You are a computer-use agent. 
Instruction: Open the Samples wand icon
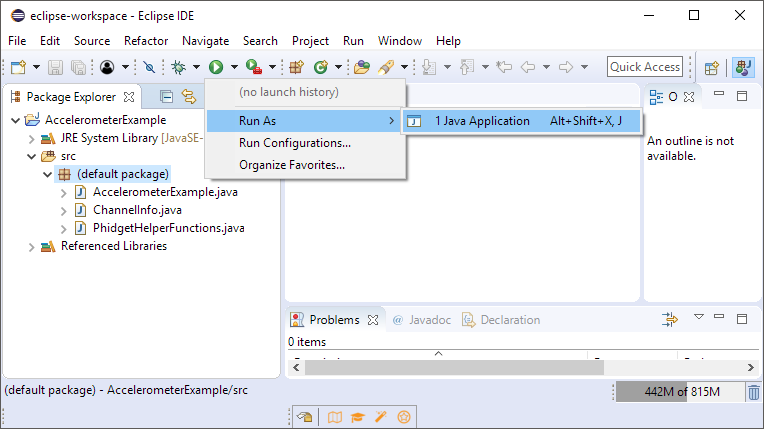pyautogui.click(x=381, y=417)
